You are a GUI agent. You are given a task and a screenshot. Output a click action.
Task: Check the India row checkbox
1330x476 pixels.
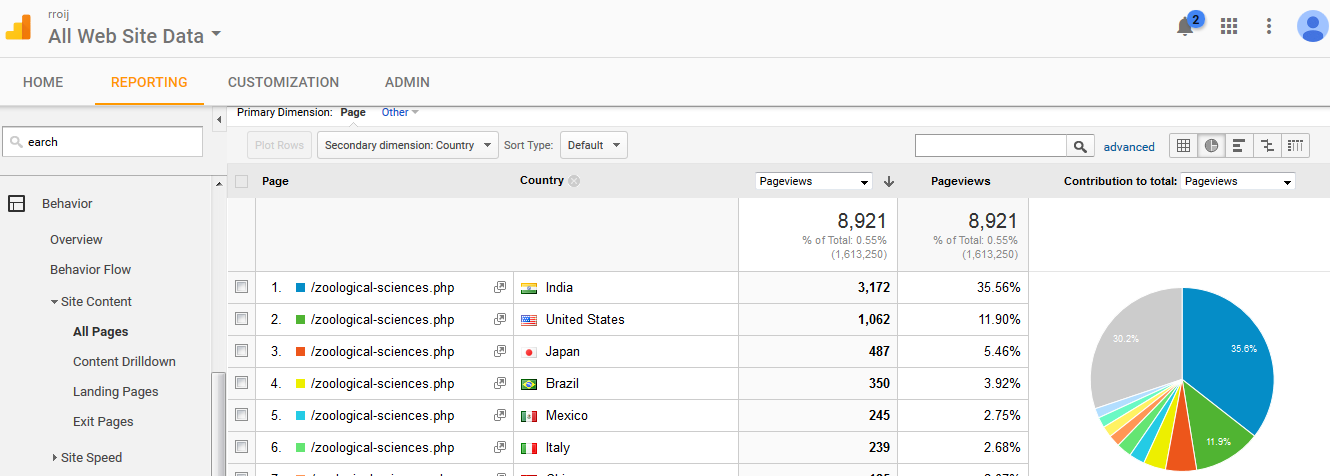(241, 288)
